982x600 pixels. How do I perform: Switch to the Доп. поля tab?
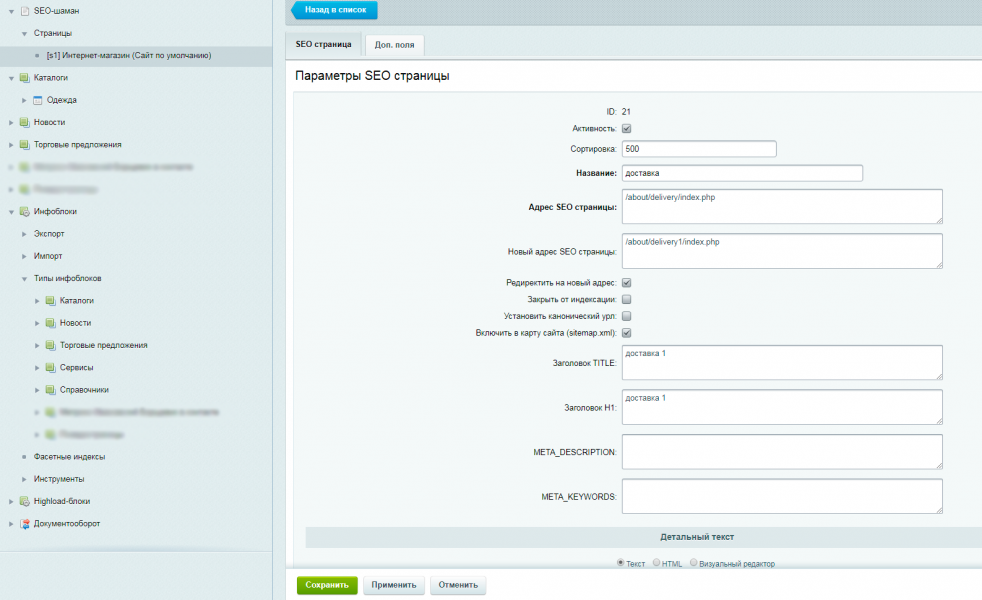394,45
